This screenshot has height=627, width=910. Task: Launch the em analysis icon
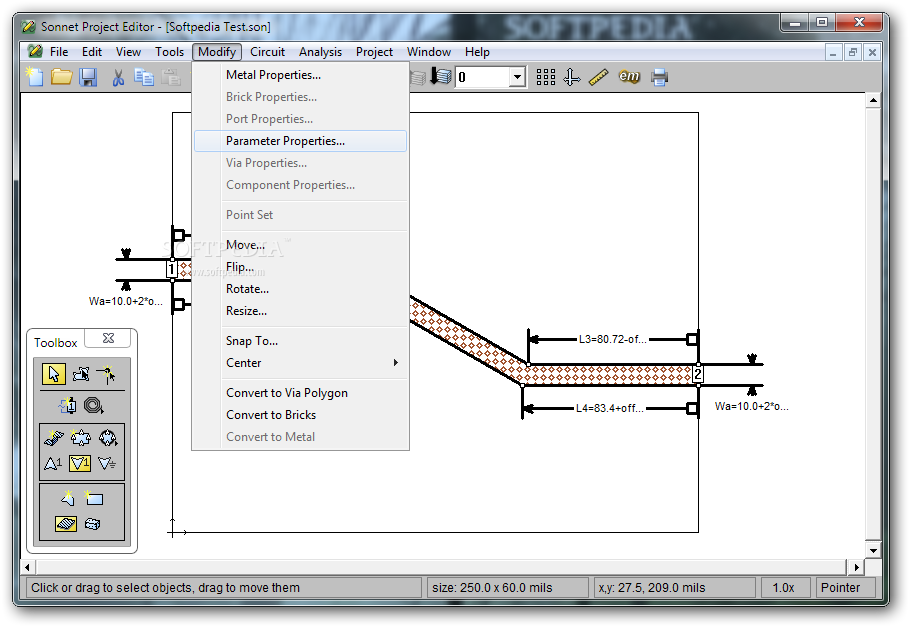point(629,77)
